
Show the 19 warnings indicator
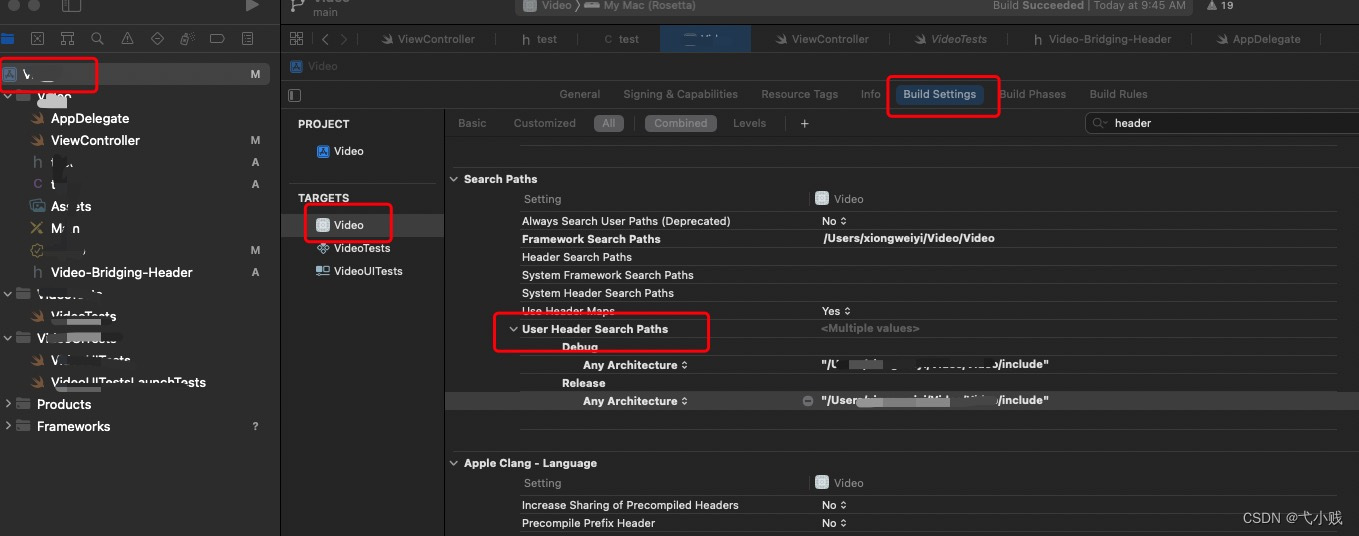click(x=1220, y=5)
